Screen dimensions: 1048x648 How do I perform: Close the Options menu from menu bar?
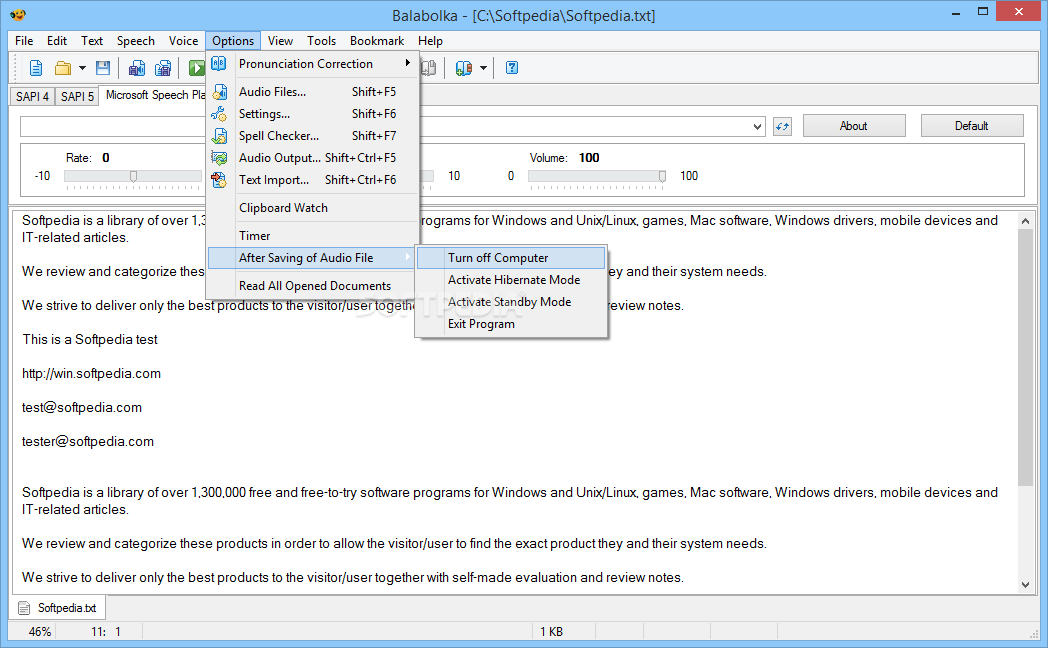click(x=233, y=41)
